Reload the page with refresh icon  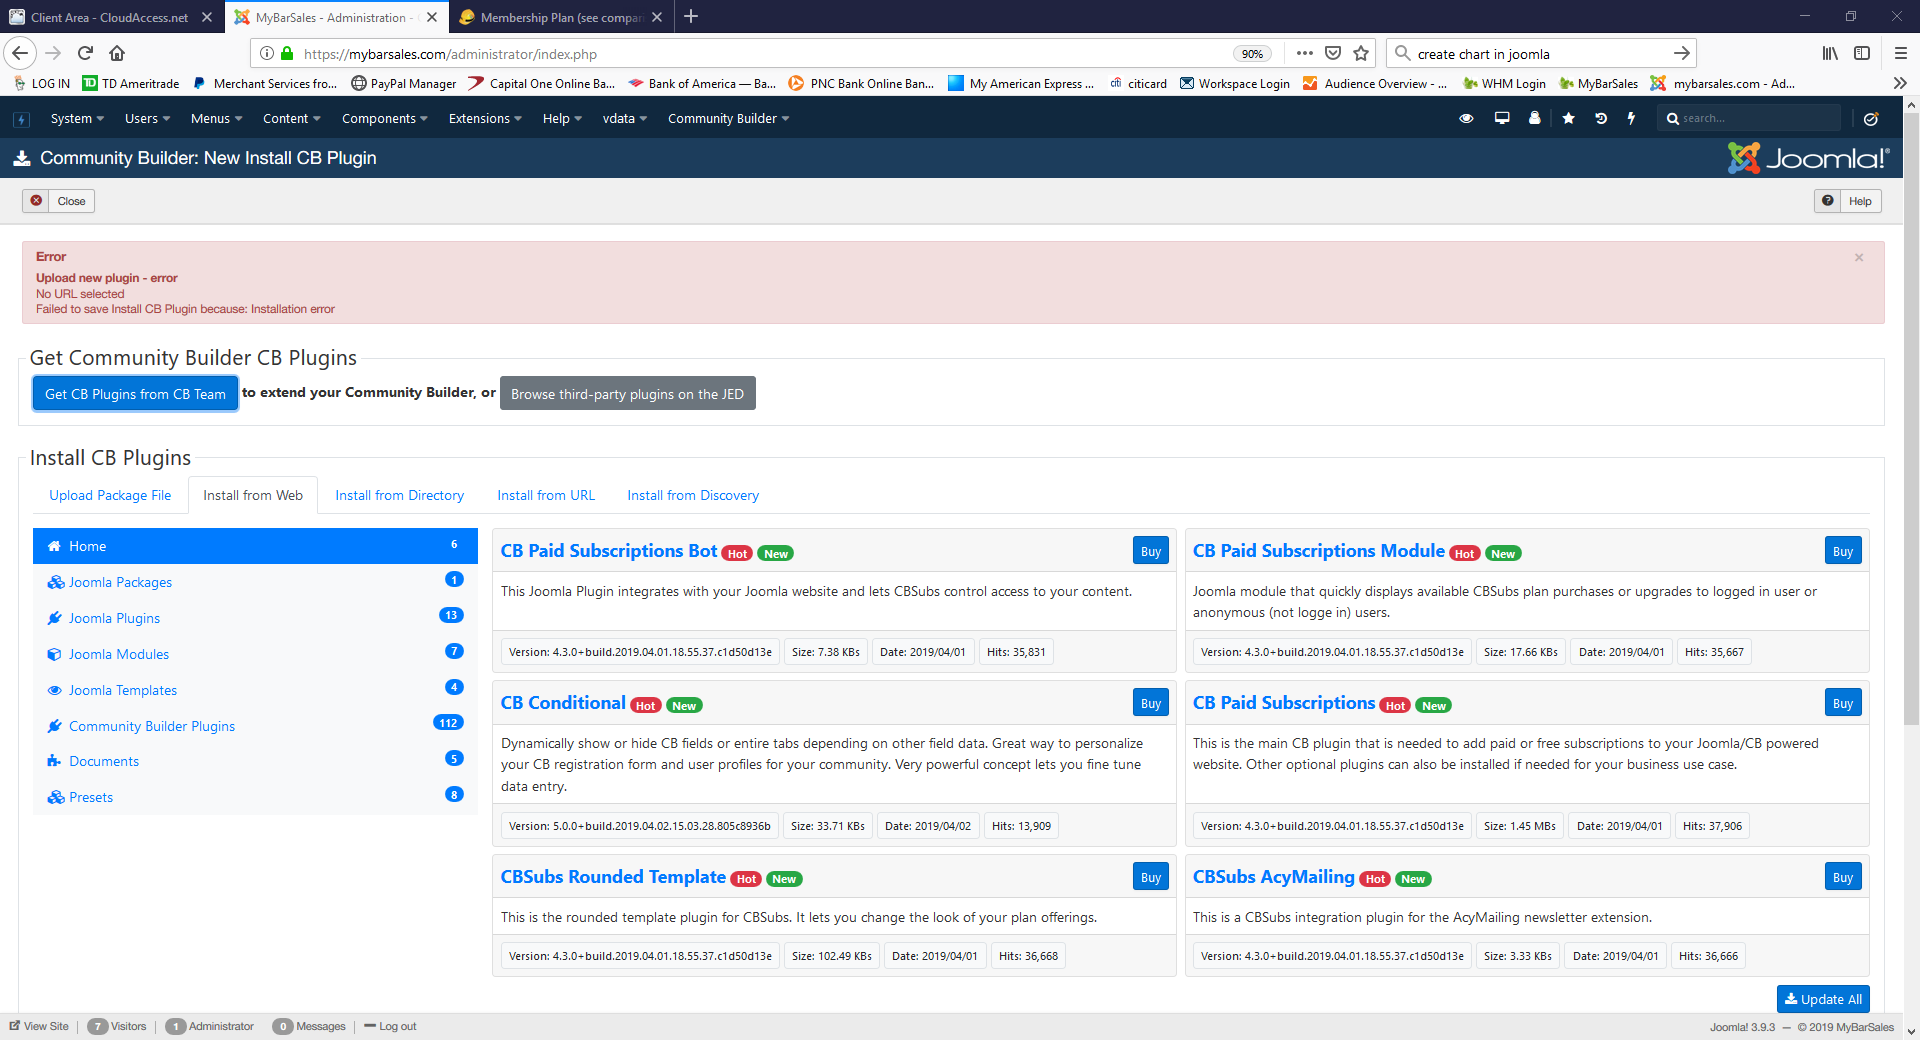(x=85, y=53)
